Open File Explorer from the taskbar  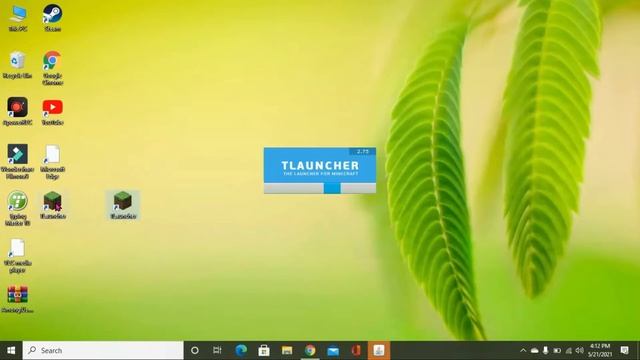[x=287, y=350]
